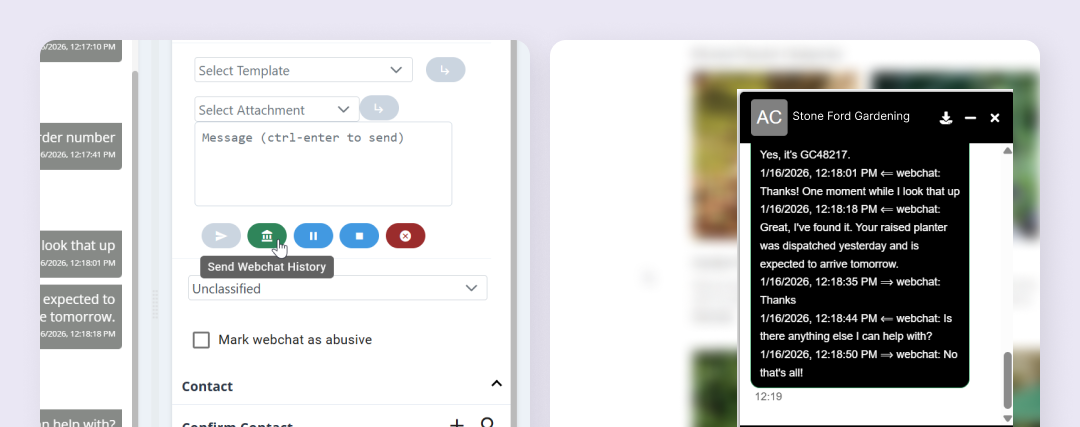Click the Send Webchat History green button
Viewport: 1080px width, 427px height.
pos(267,236)
